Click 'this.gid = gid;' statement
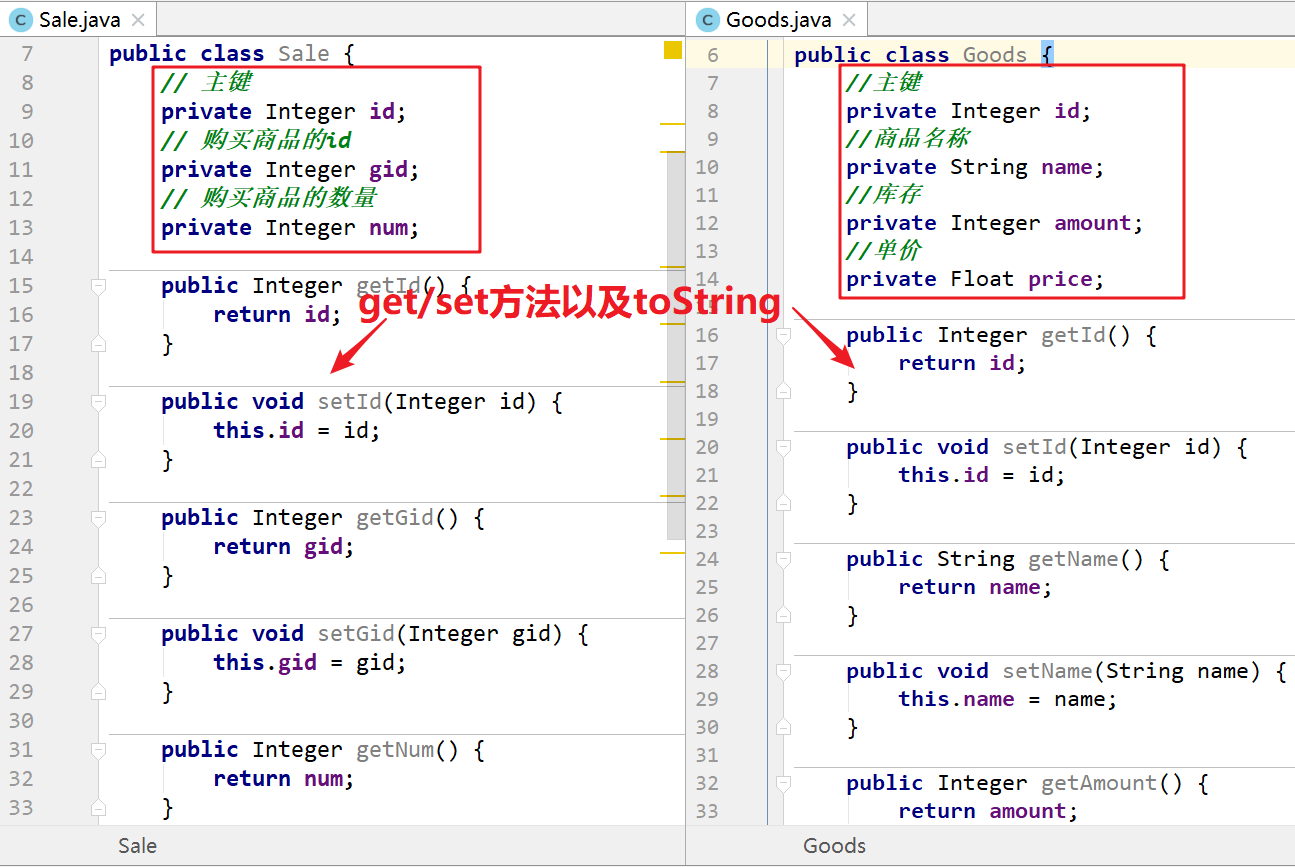1295x867 pixels. 310,663
